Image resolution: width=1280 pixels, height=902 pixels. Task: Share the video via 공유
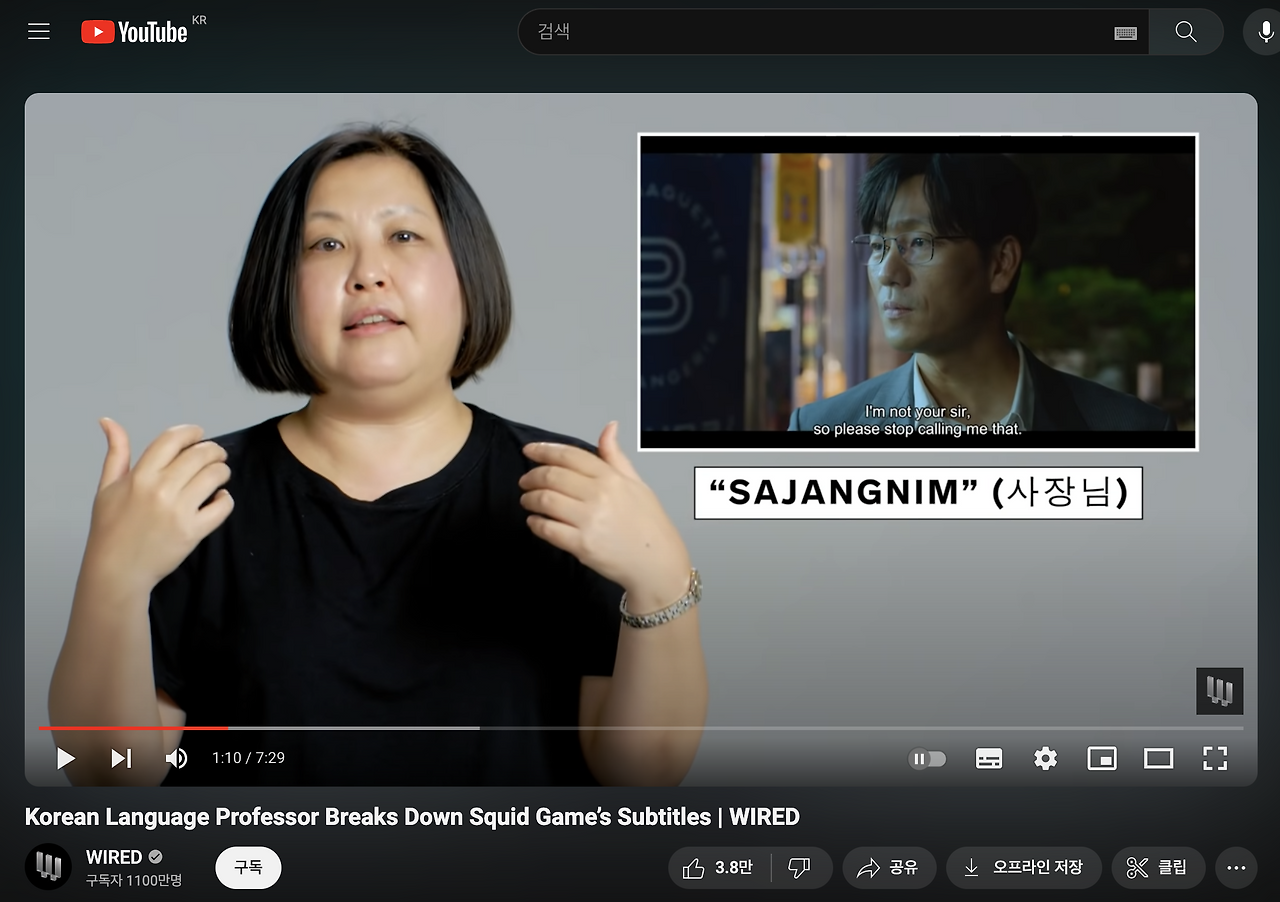pos(889,868)
